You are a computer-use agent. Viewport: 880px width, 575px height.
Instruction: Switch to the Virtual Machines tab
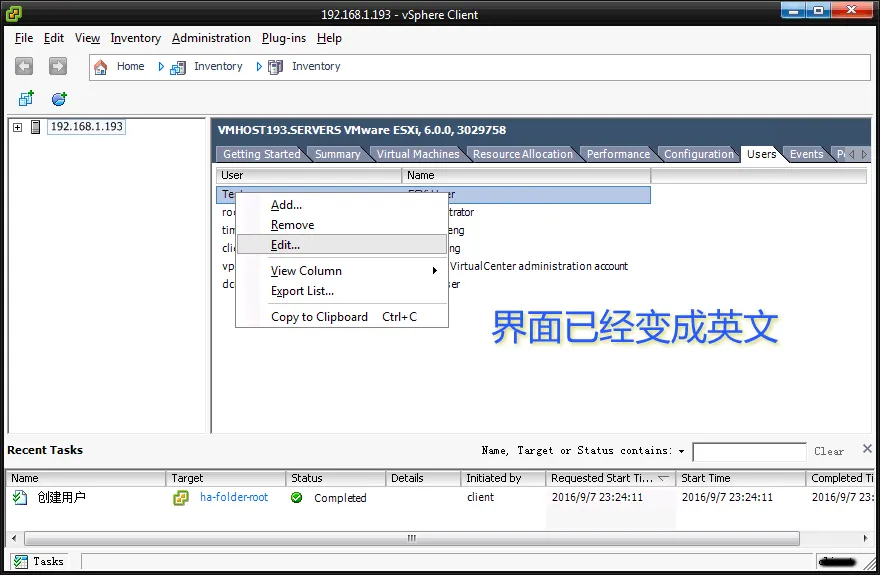pyautogui.click(x=418, y=154)
